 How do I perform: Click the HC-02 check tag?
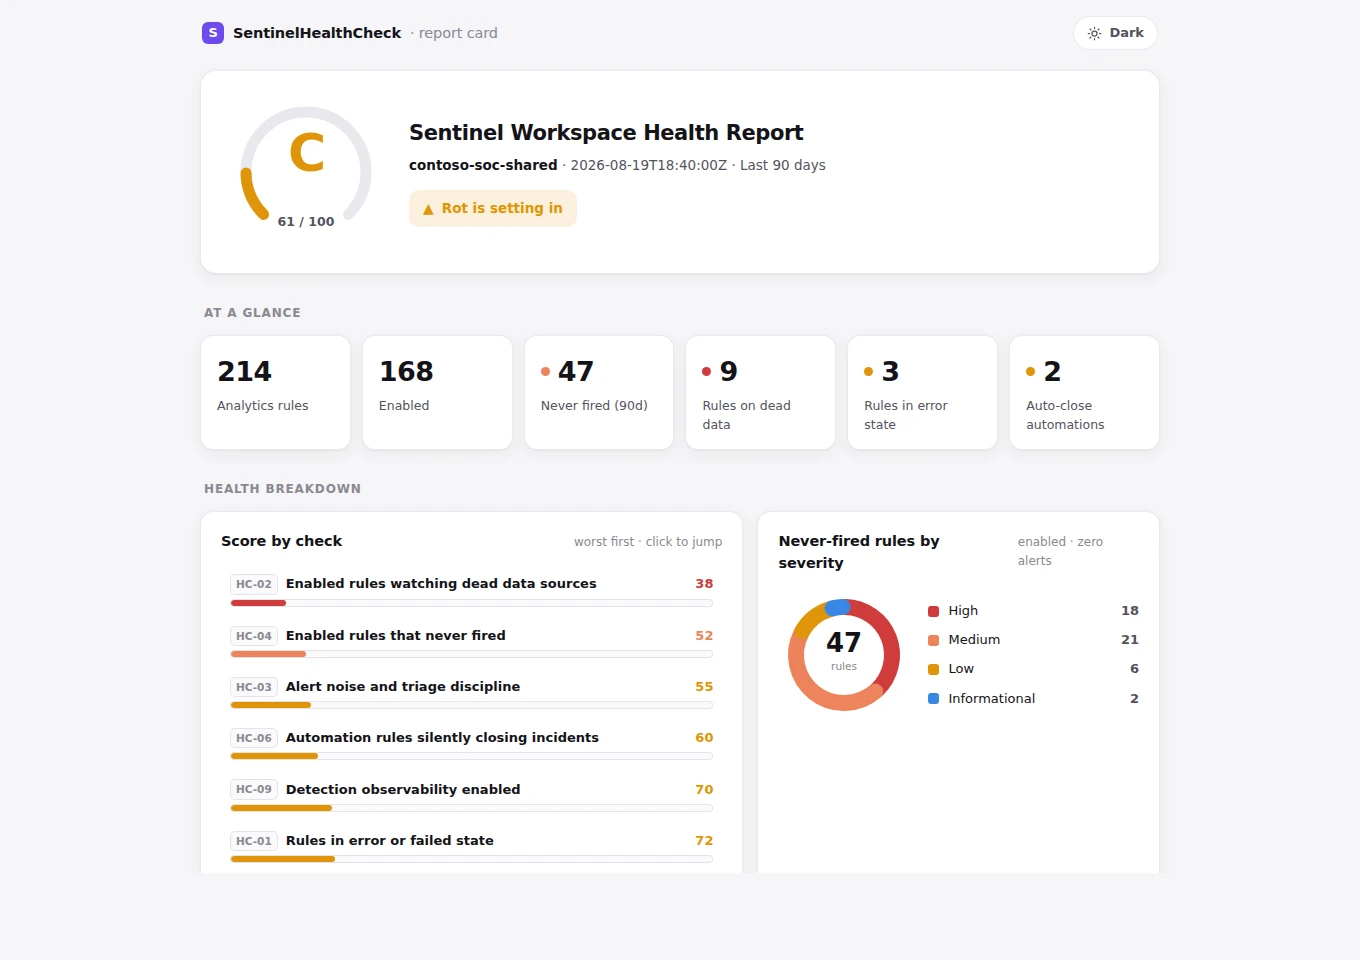[254, 584]
